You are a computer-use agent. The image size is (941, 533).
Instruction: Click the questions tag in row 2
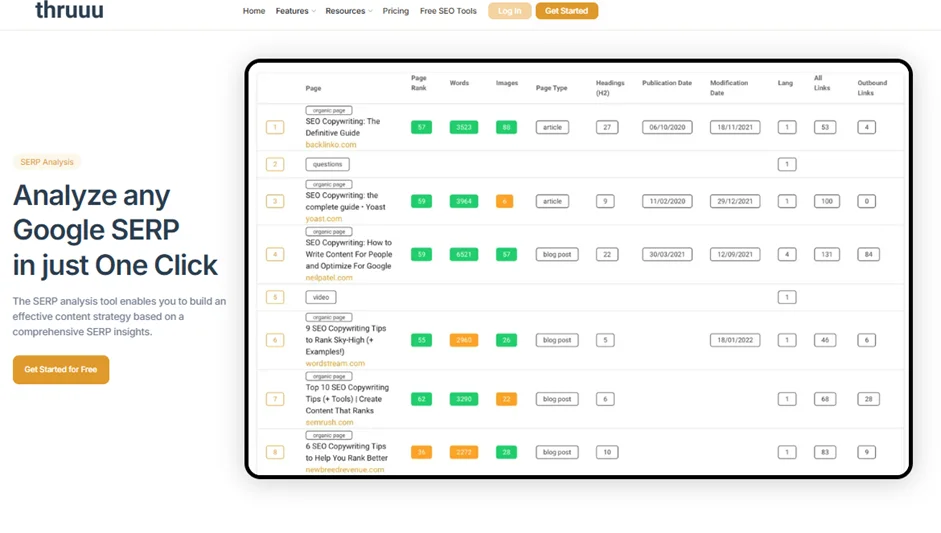[x=327, y=164]
